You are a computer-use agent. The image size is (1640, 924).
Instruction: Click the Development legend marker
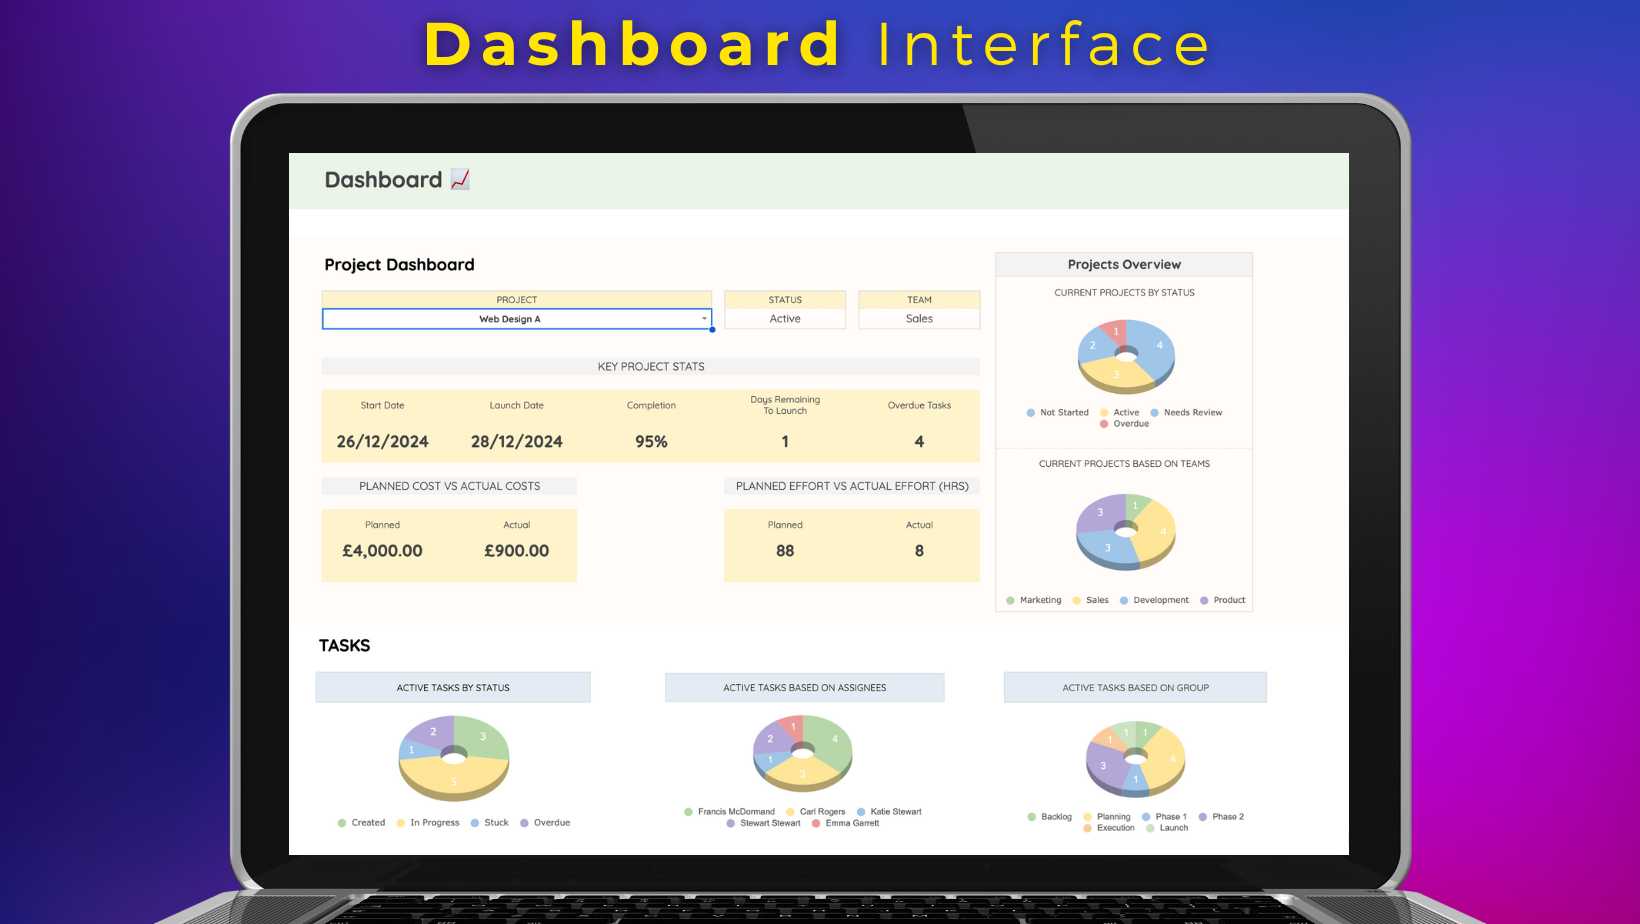click(1124, 601)
